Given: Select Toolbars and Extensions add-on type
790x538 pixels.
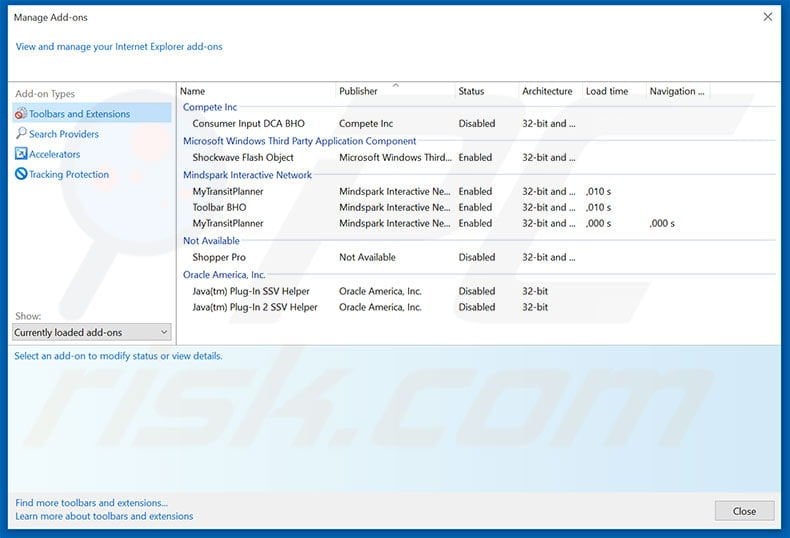Looking at the screenshot, I should (92, 114).
